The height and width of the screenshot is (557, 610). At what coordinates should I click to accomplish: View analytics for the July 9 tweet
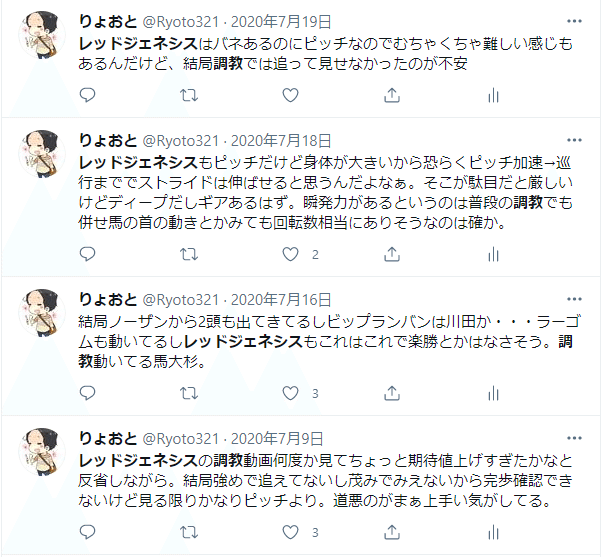493,532
